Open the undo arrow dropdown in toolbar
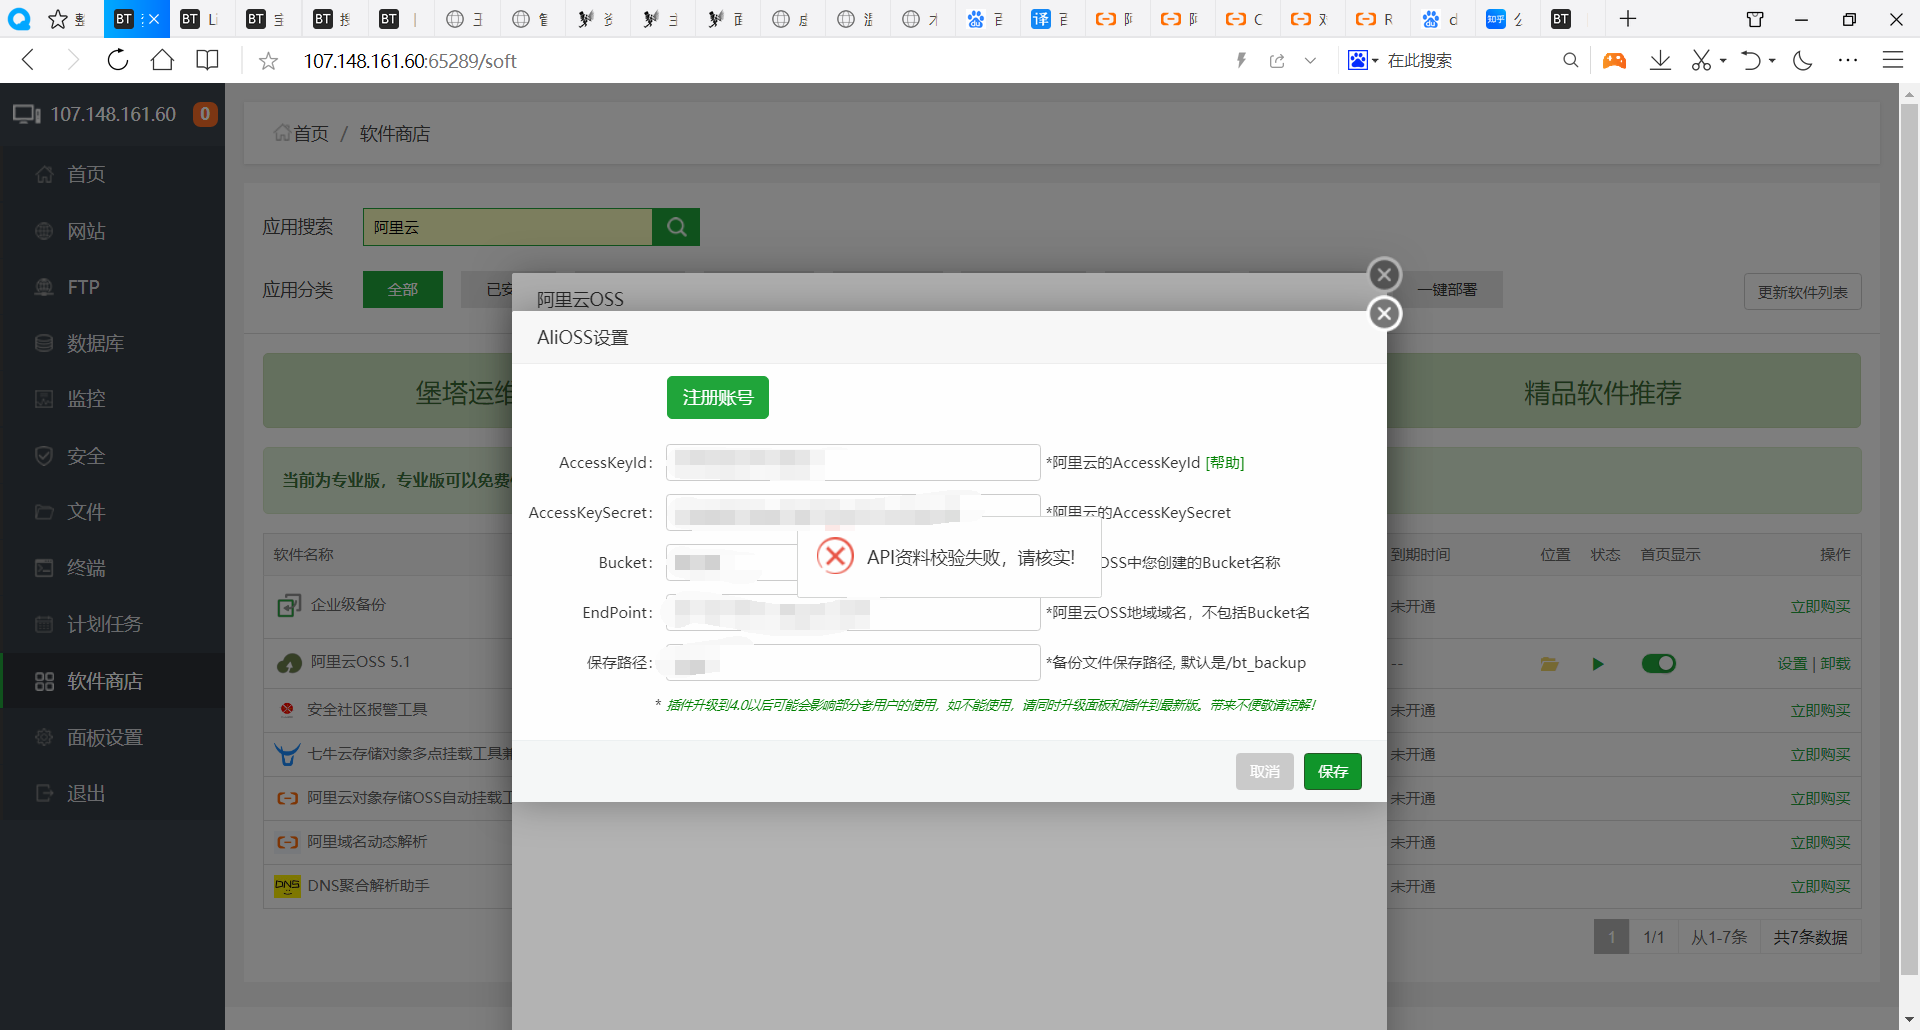 [1771, 61]
